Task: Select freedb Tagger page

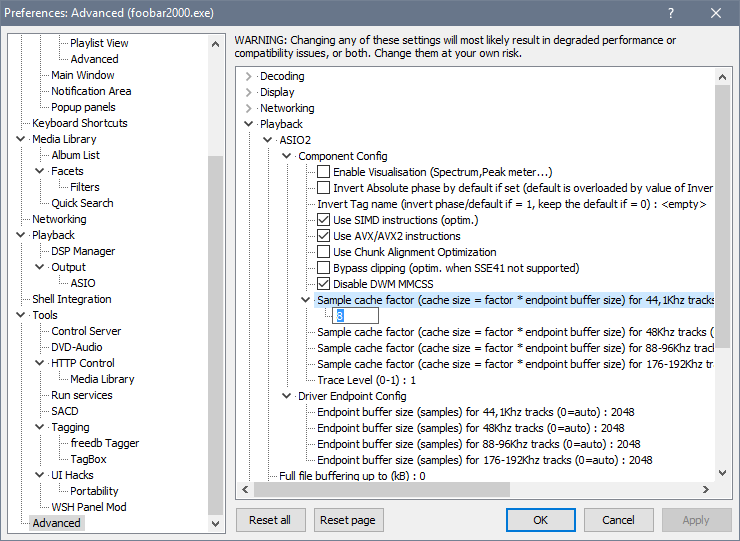Action: (105, 443)
